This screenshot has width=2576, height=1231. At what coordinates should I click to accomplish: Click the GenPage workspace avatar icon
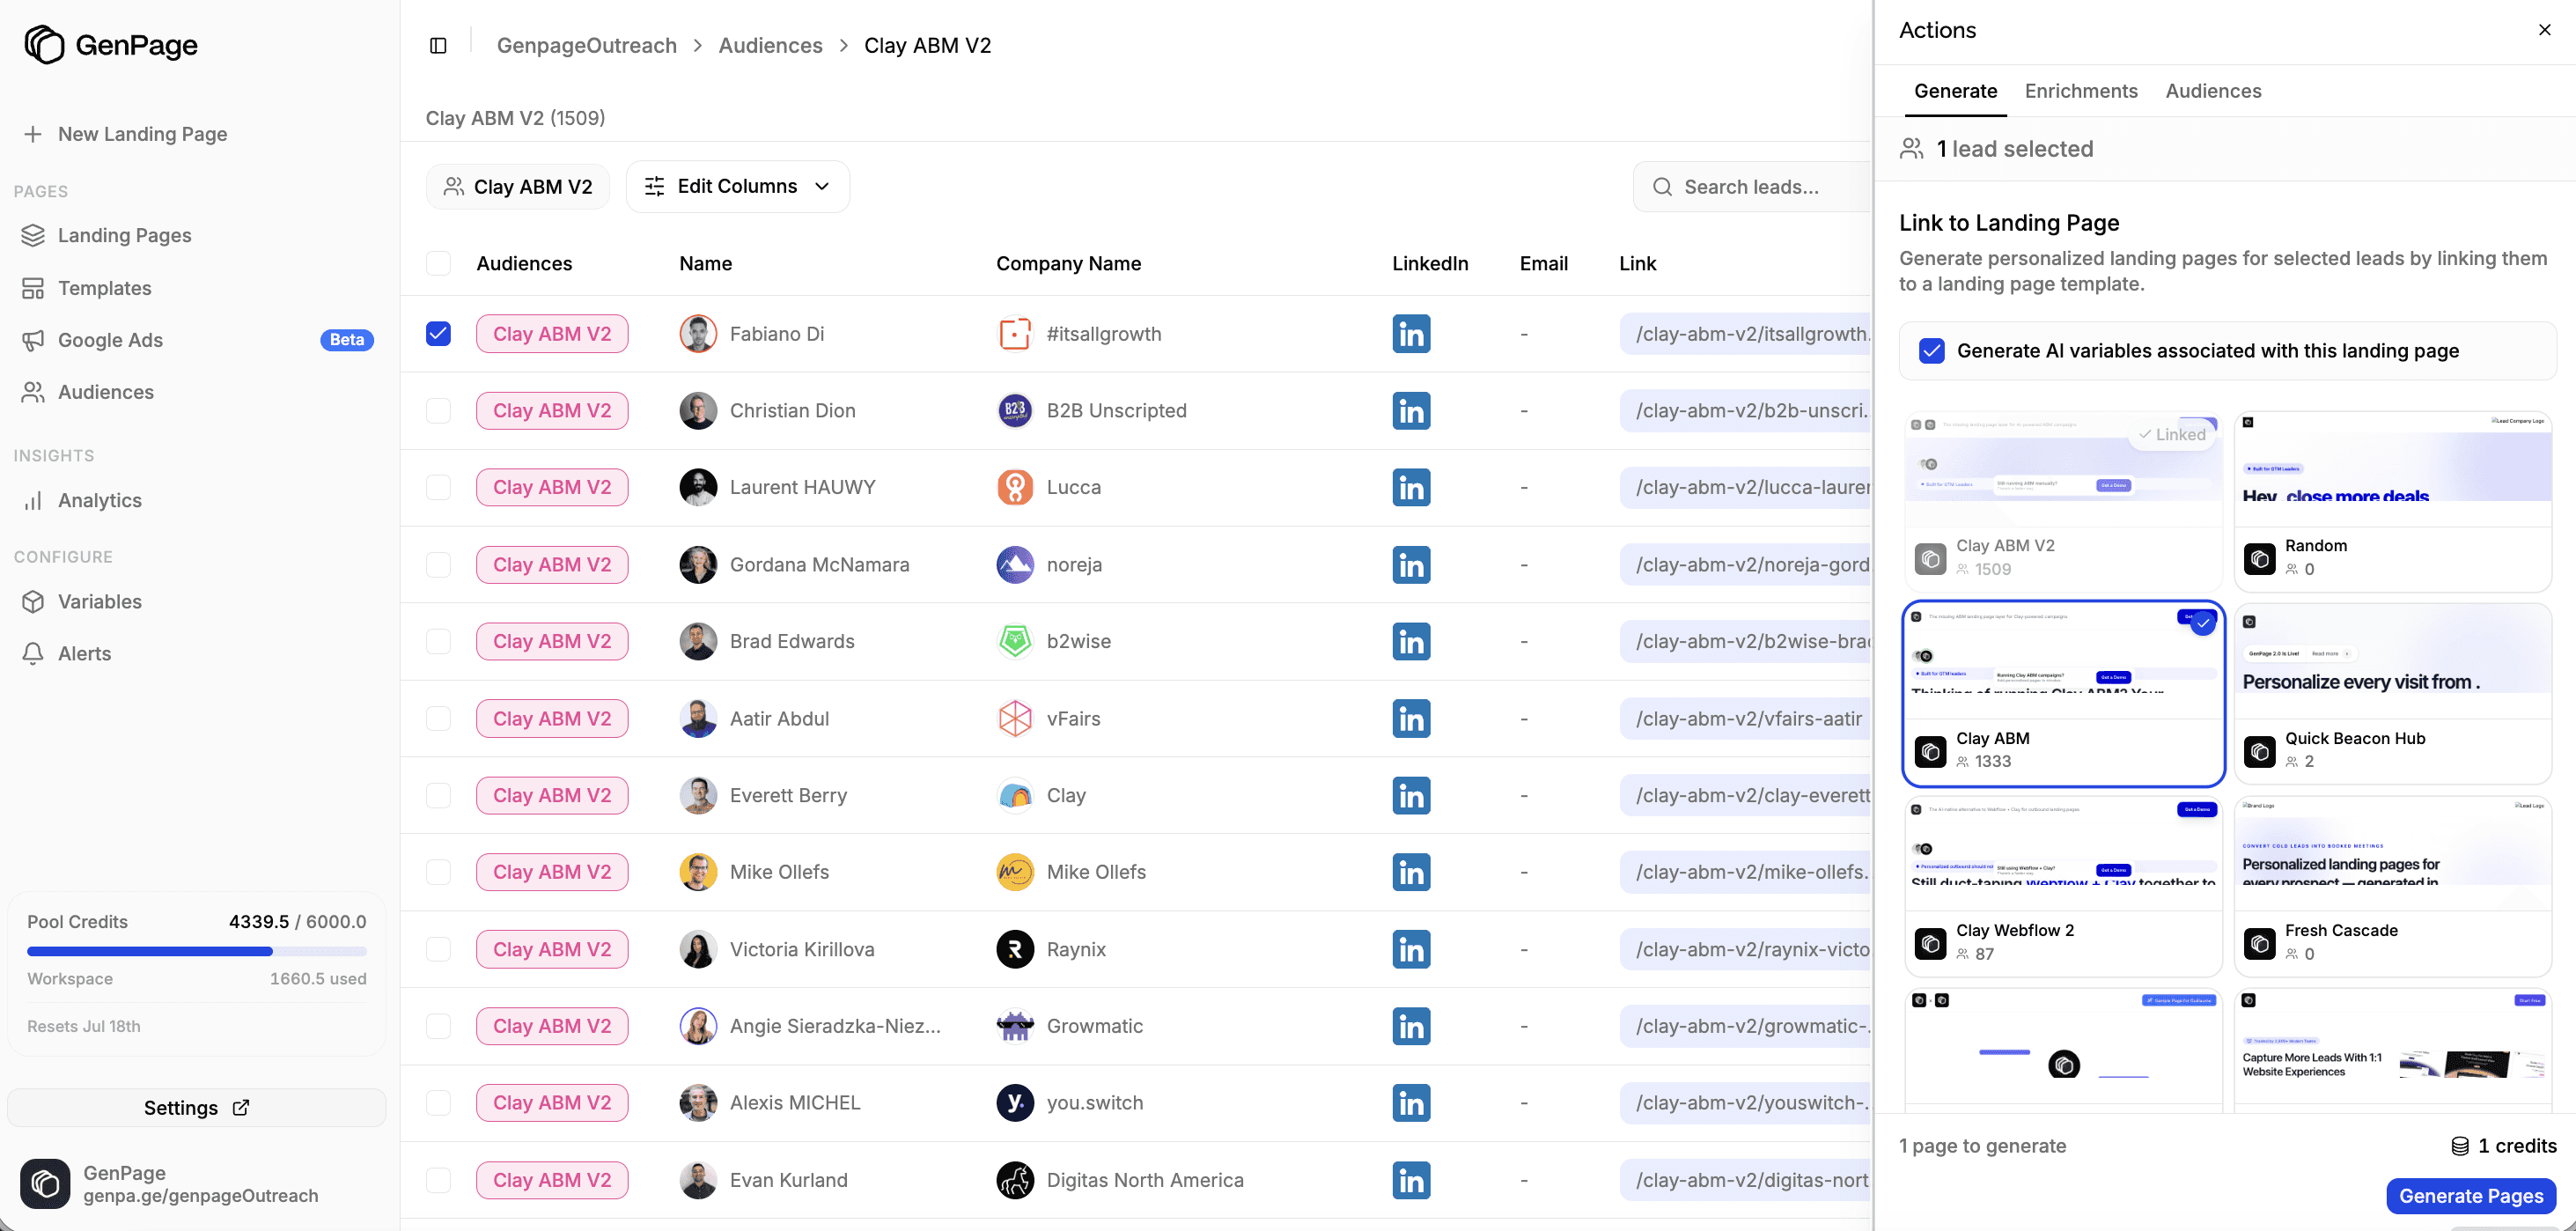pyautogui.click(x=45, y=1184)
